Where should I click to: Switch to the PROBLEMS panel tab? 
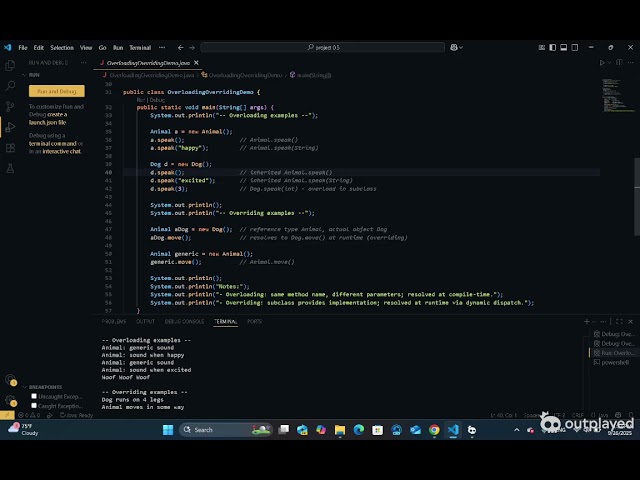114,322
